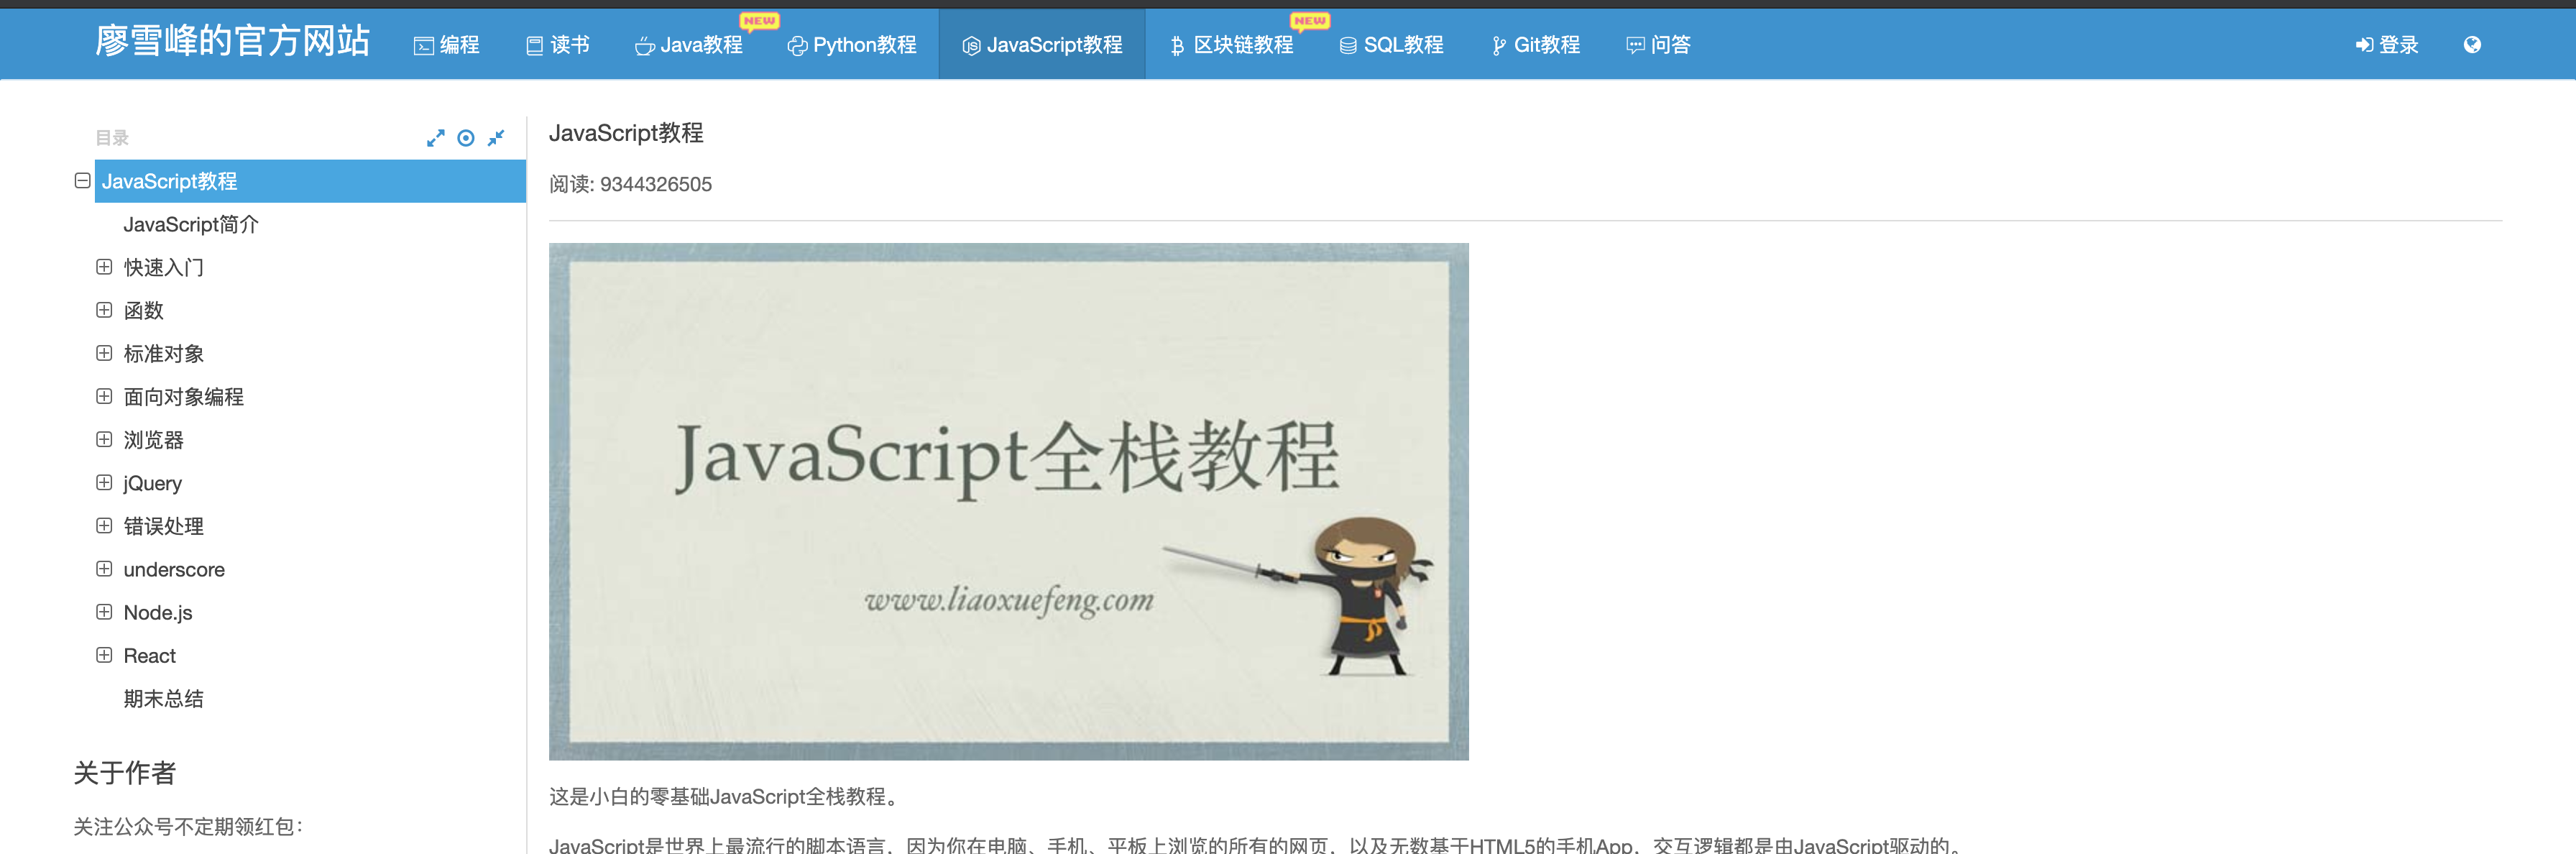Open the 问答 Q&A chat menu
Viewport: 2576px width, 854px height.
click(x=1657, y=45)
